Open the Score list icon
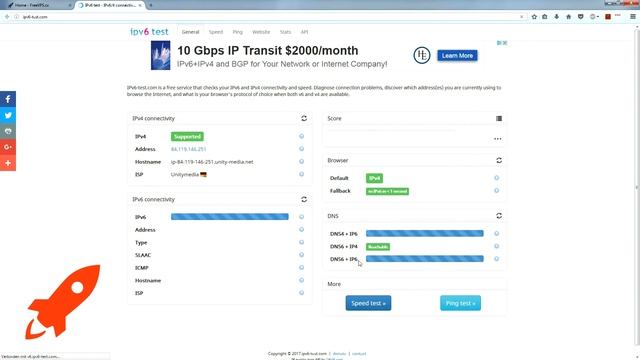 (x=499, y=118)
